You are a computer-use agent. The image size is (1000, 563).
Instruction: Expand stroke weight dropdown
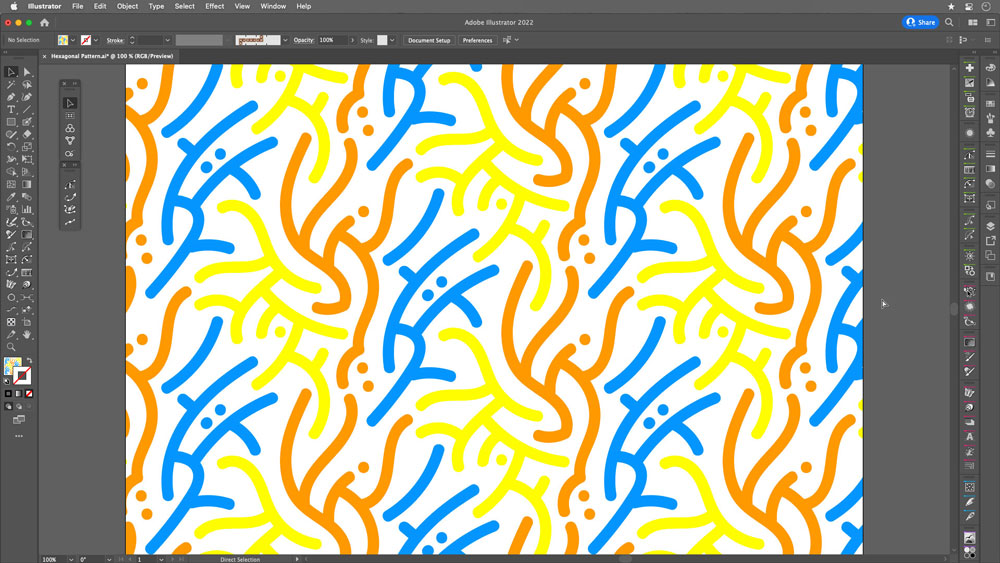(x=167, y=40)
